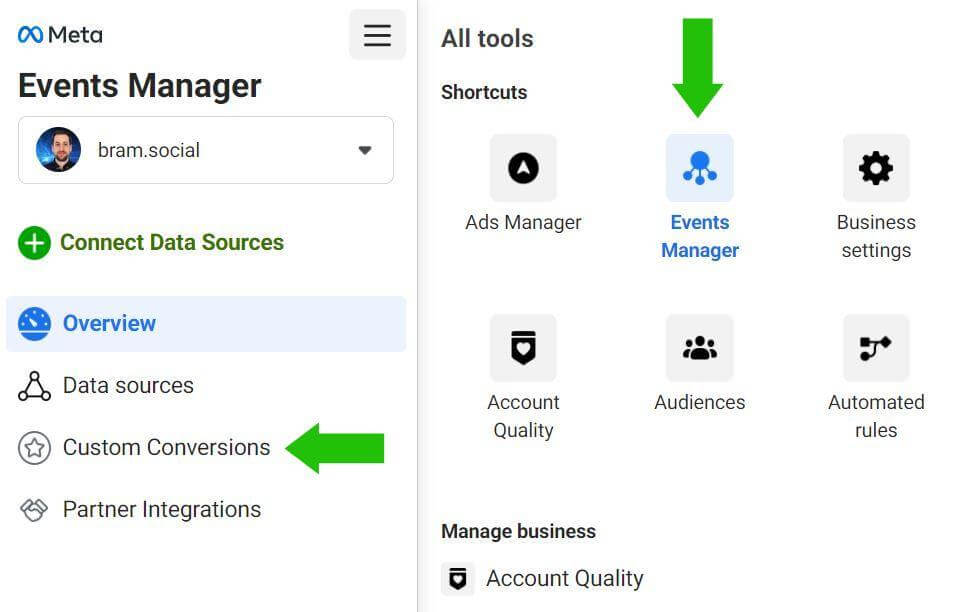Open the Automated rules shortcut icon
Image resolution: width=978 pixels, height=612 pixels.
[876, 348]
